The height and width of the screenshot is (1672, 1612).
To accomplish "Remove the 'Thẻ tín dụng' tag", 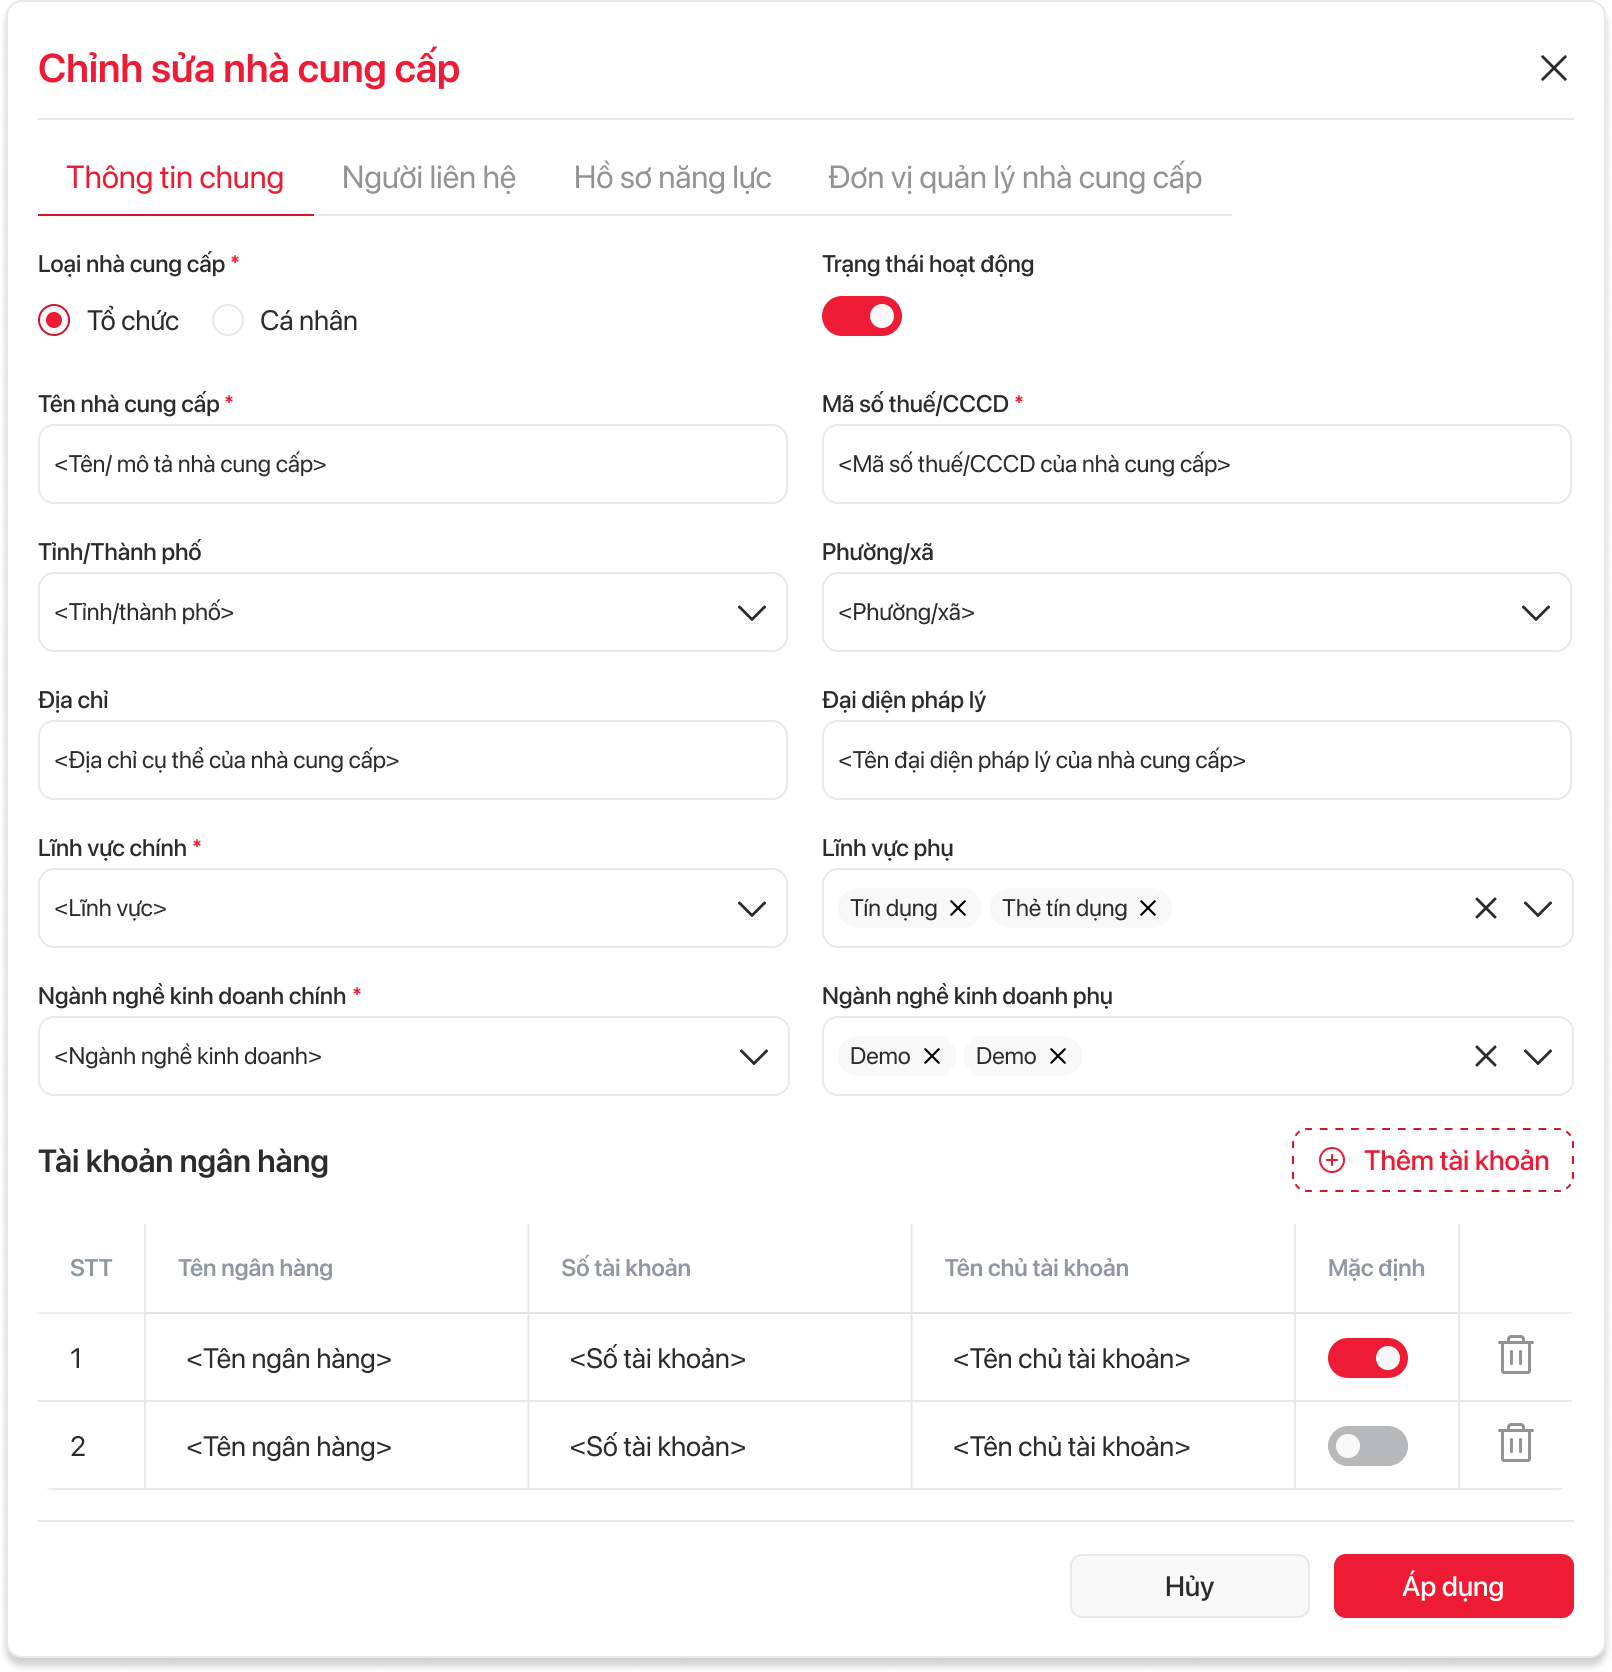I will pyautogui.click(x=1148, y=908).
